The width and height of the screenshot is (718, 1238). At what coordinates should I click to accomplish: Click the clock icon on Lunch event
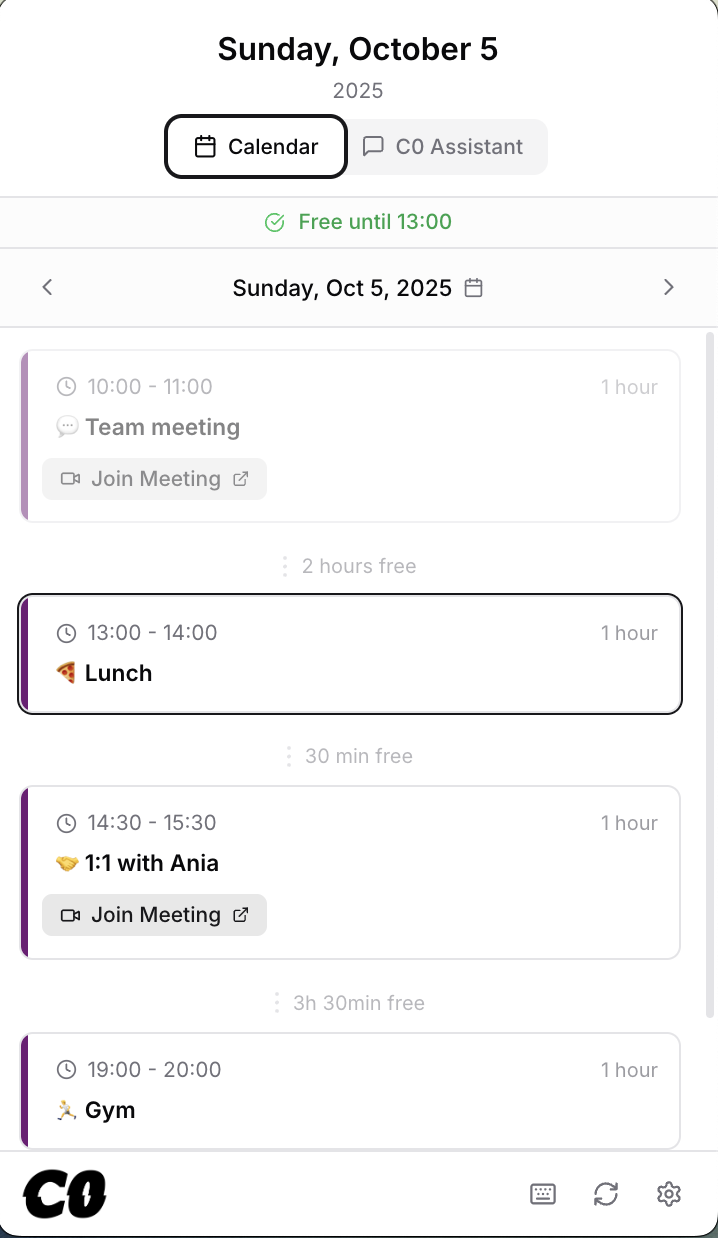click(x=66, y=633)
